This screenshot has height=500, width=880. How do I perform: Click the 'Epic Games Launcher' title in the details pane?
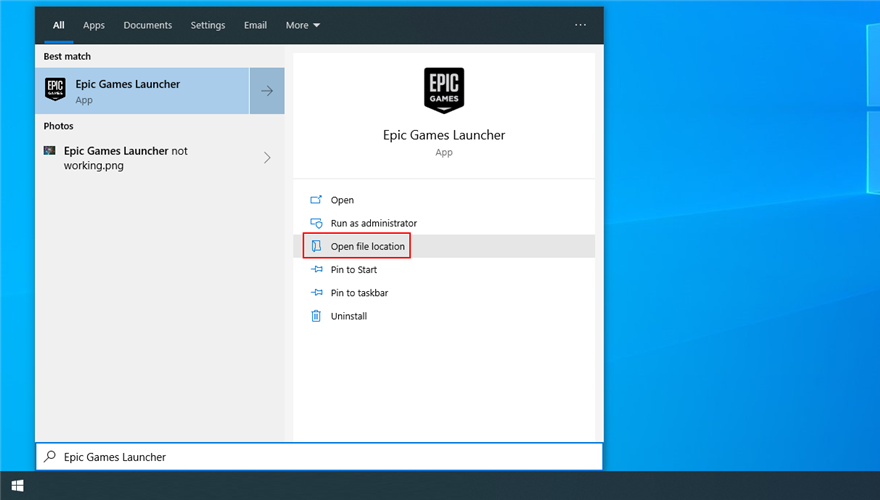tap(444, 135)
